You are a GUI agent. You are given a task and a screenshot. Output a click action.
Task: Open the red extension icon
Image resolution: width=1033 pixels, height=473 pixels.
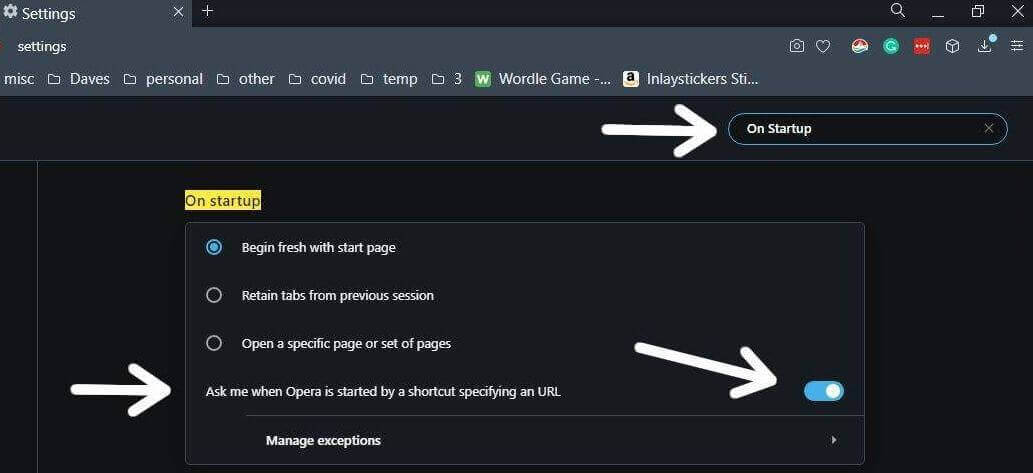point(922,46)
